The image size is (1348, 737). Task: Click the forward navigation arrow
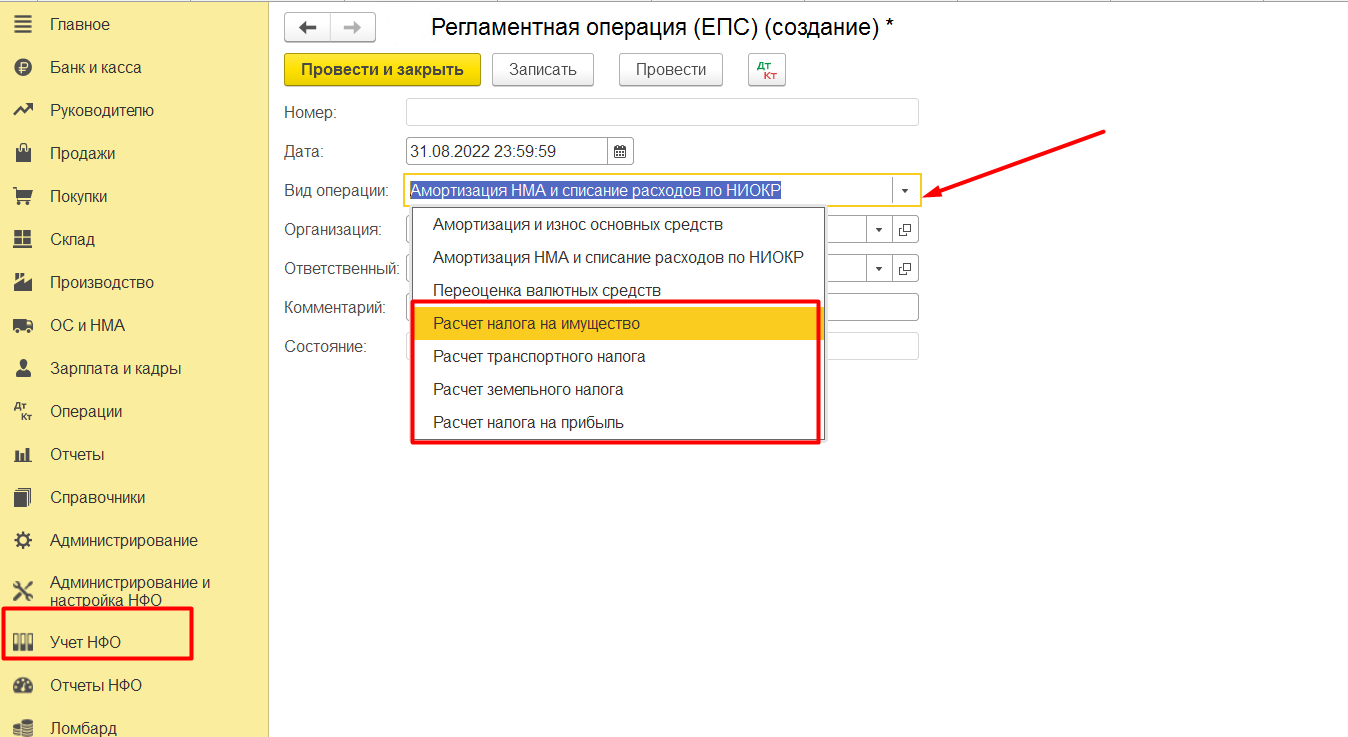coord(352,28)
